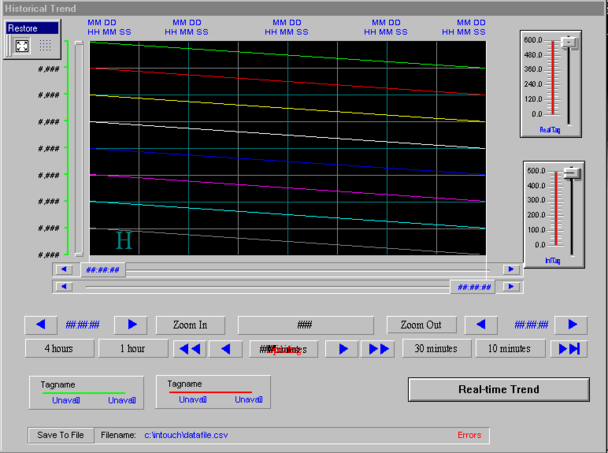Click right arrow left of Zoom In
Screen dimensions: 608x453
tap(130, 325)
